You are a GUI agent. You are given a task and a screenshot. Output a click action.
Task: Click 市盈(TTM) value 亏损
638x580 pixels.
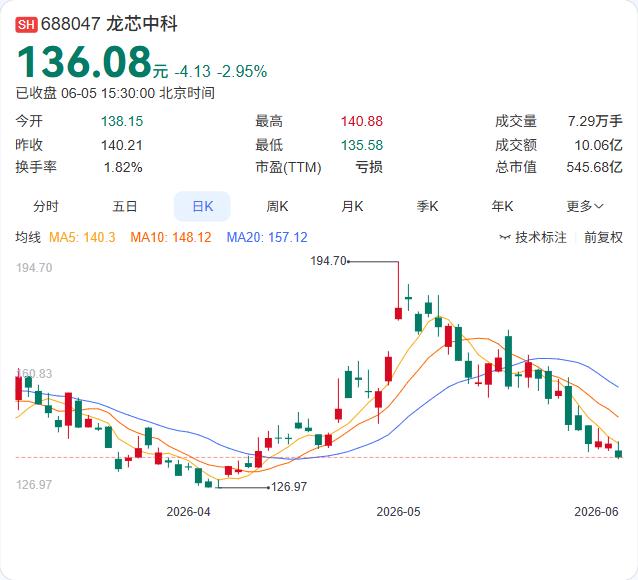(x=369, y=167)
